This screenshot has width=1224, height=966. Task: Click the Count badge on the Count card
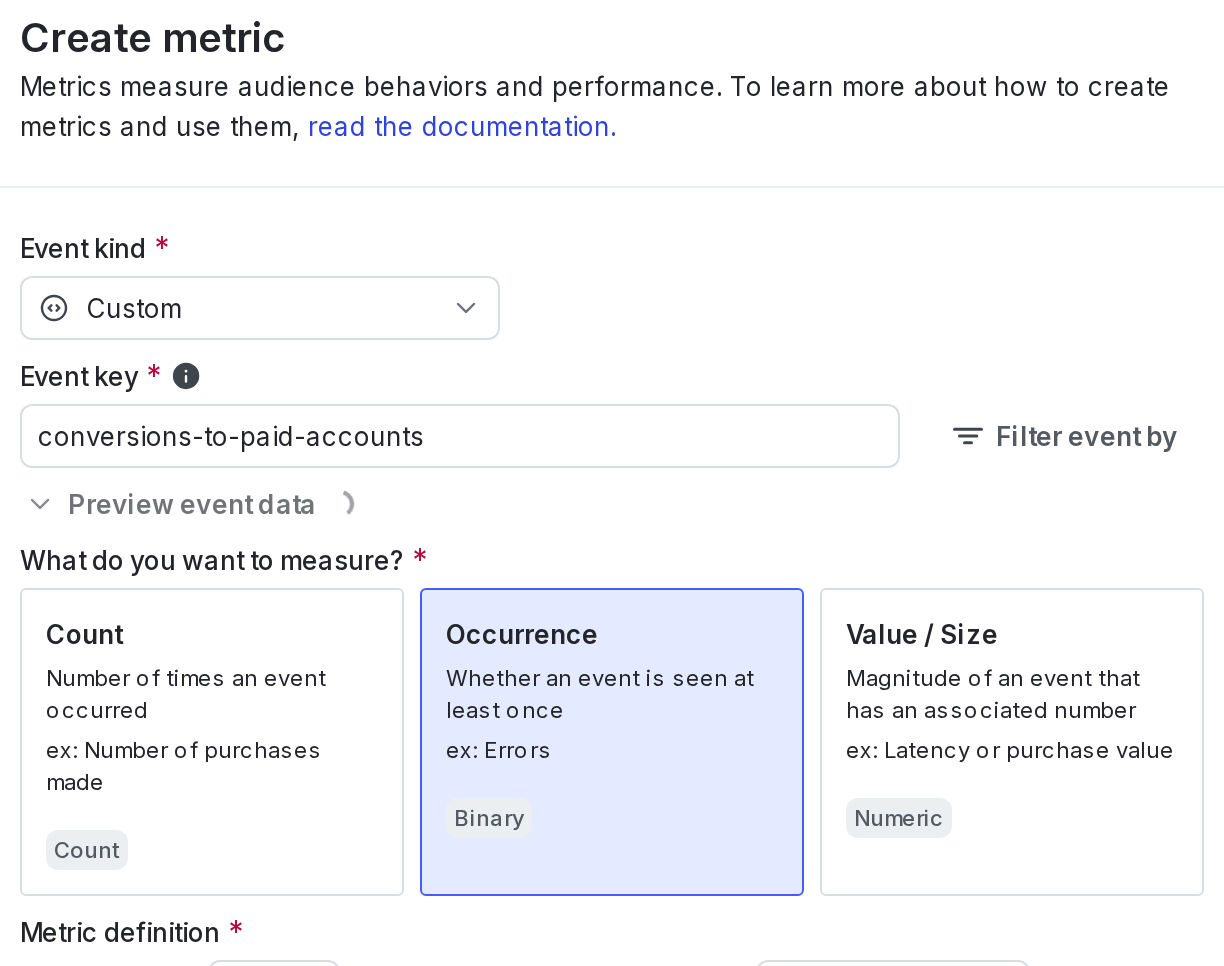coord(86,849)
